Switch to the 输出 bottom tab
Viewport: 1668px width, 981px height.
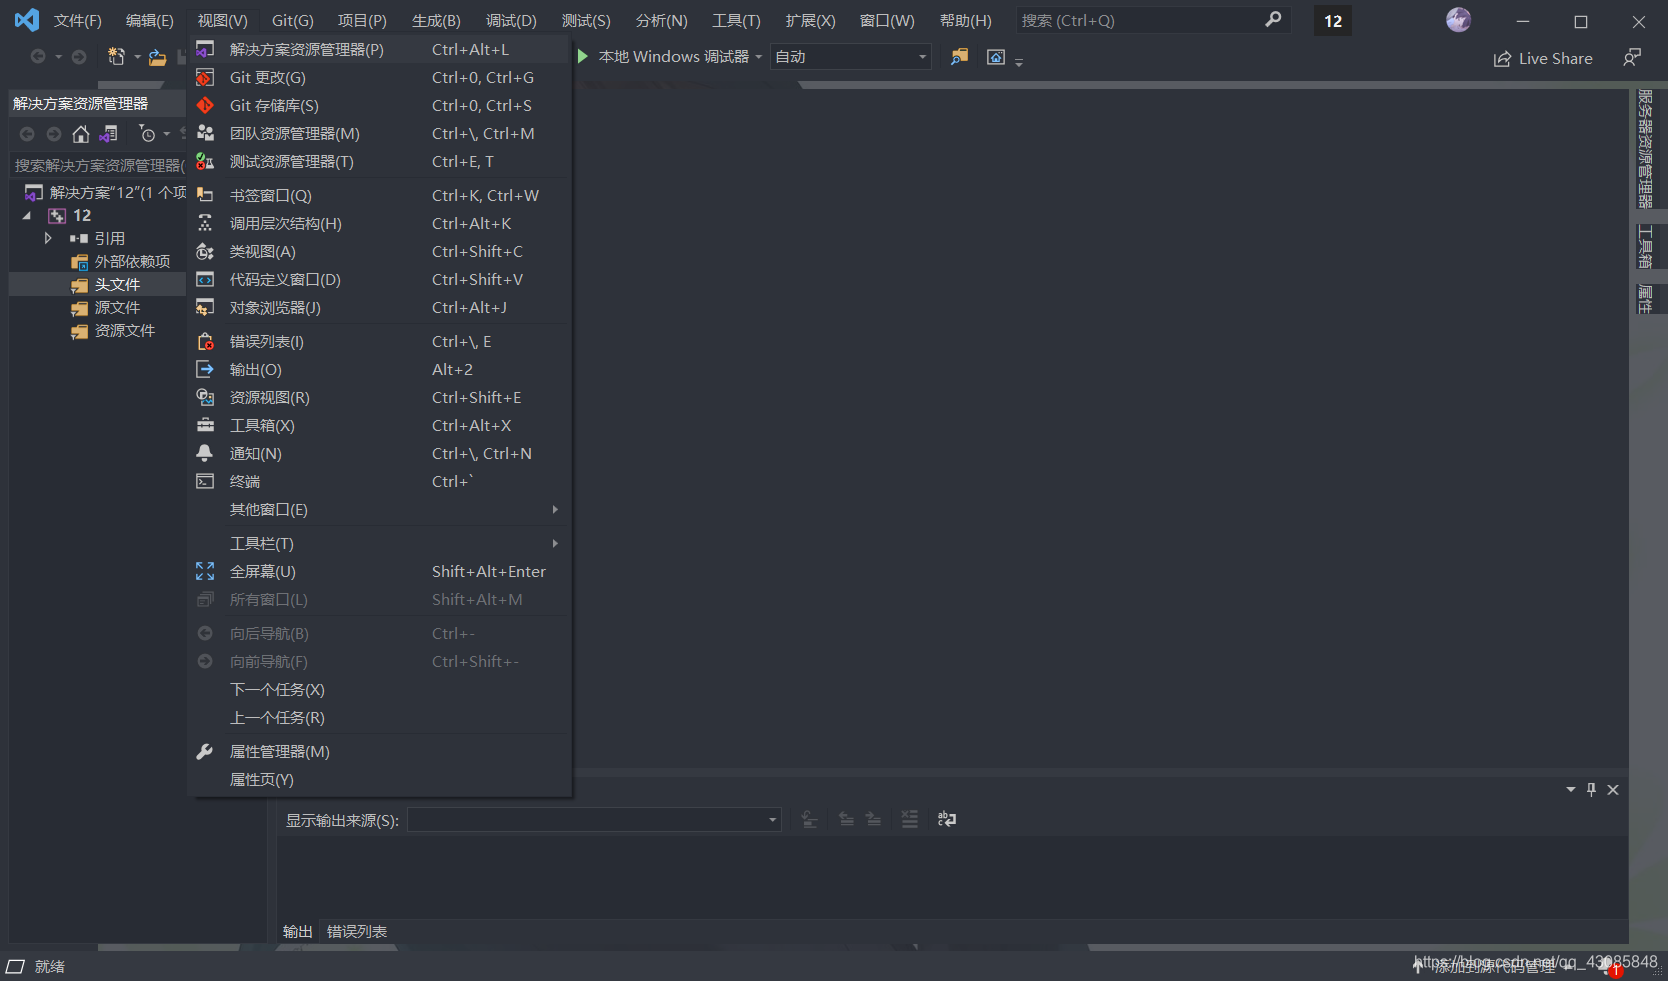(298, 931)
